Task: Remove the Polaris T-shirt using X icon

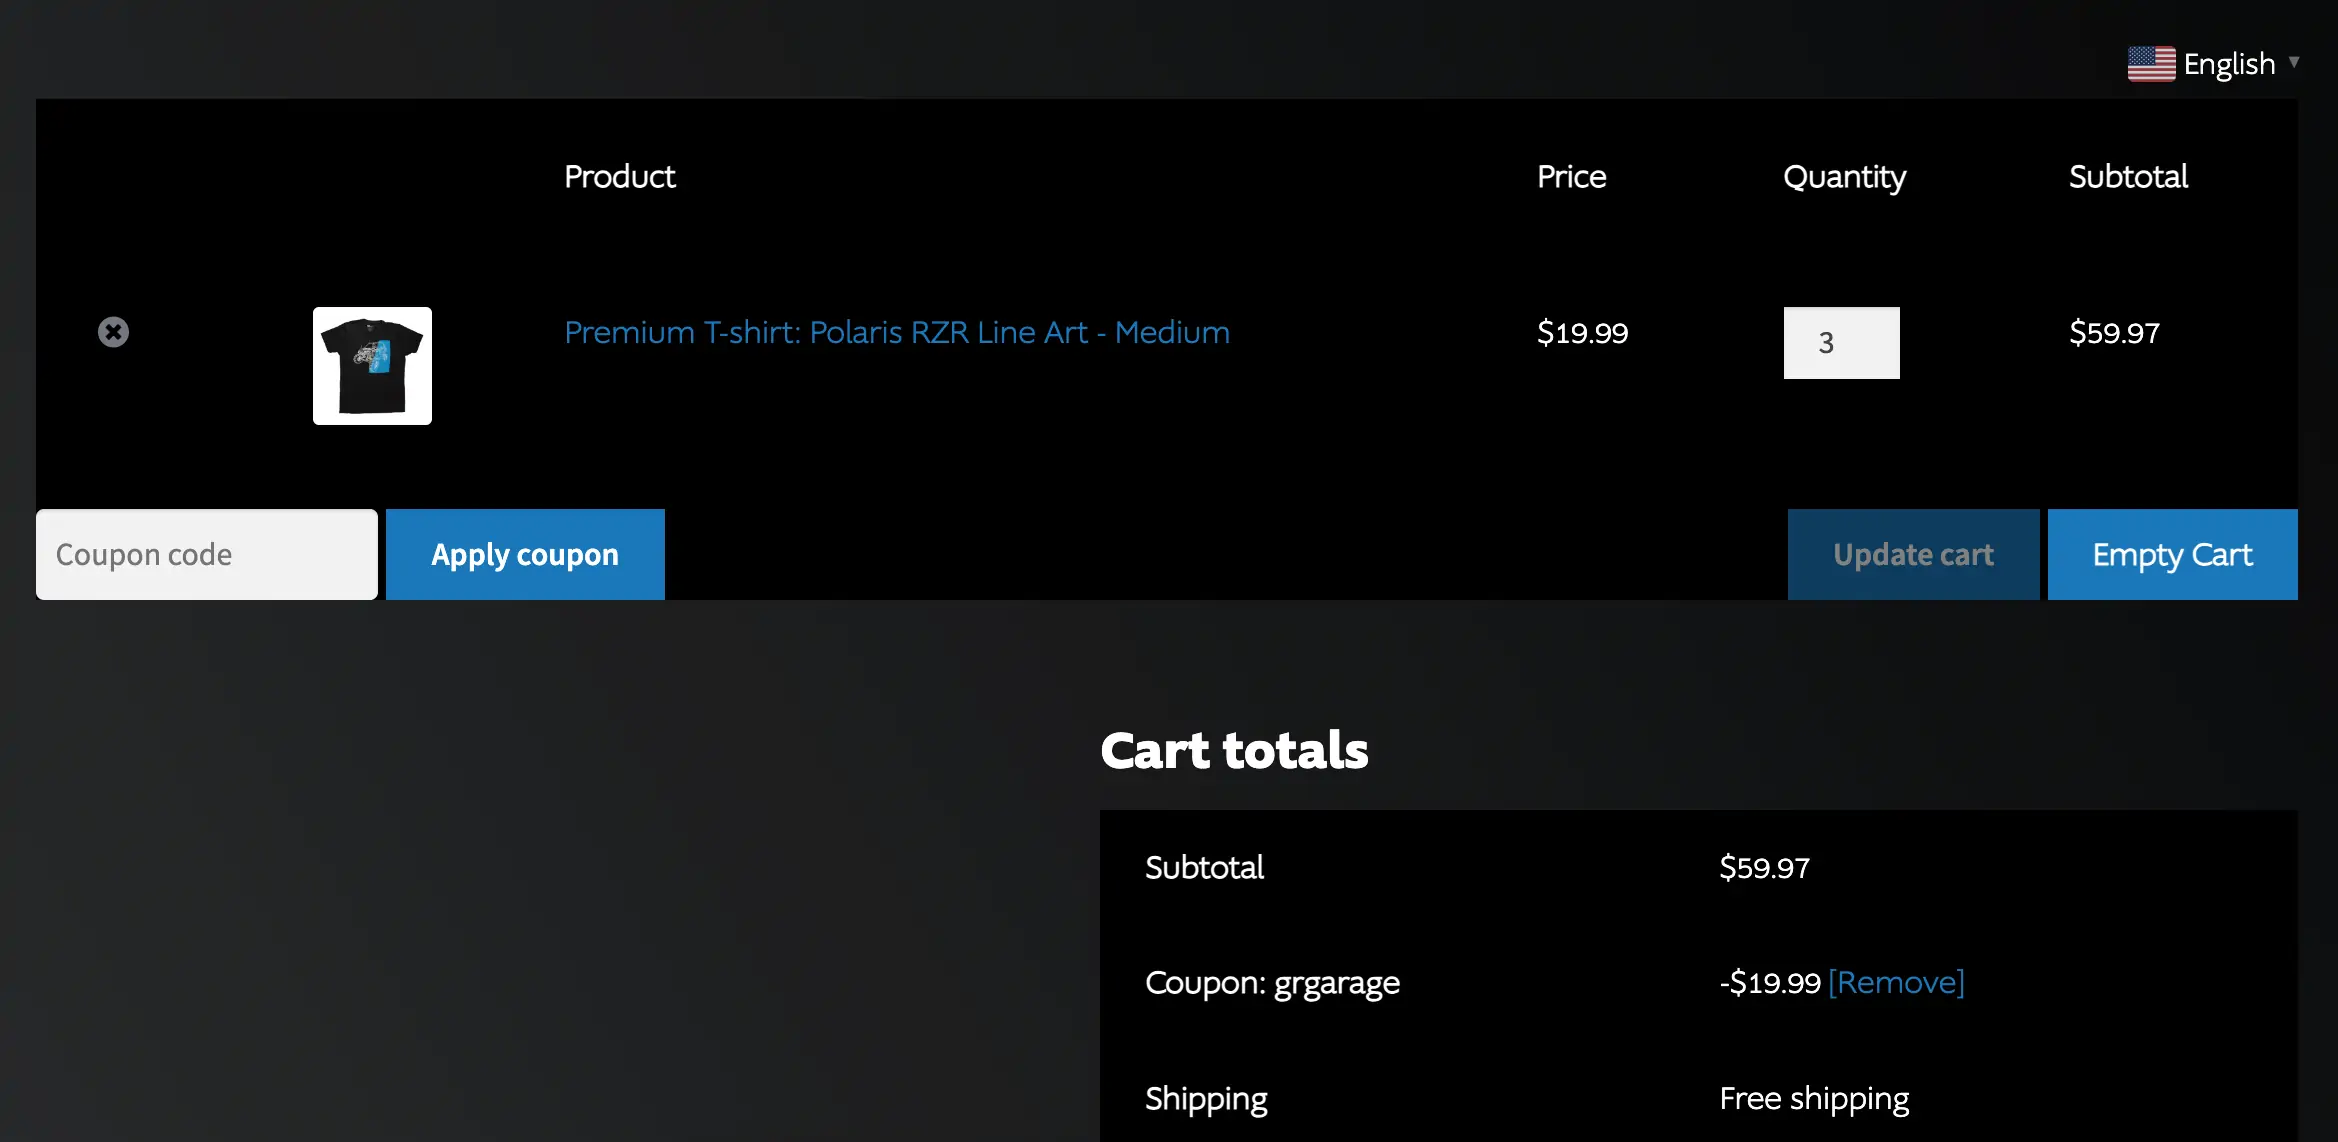Action: coord(113,332)
